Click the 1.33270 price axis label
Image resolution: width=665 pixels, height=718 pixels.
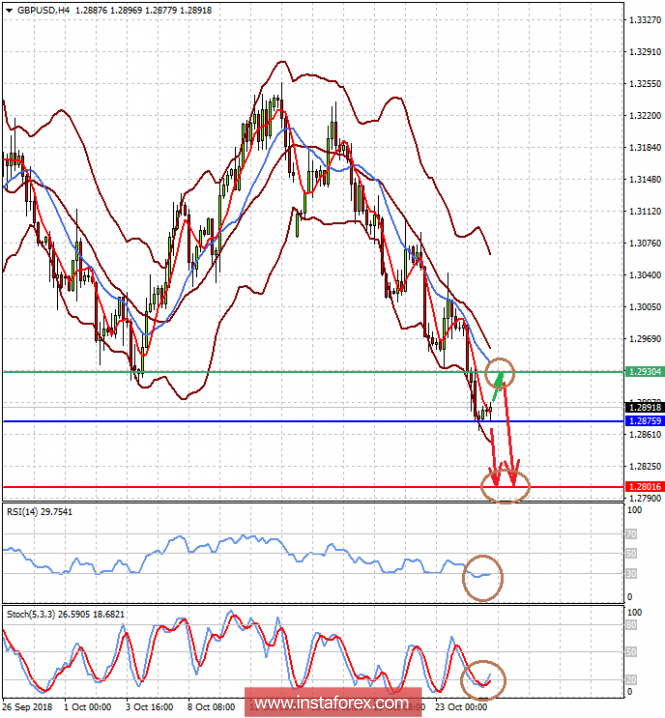coord(645,20)
